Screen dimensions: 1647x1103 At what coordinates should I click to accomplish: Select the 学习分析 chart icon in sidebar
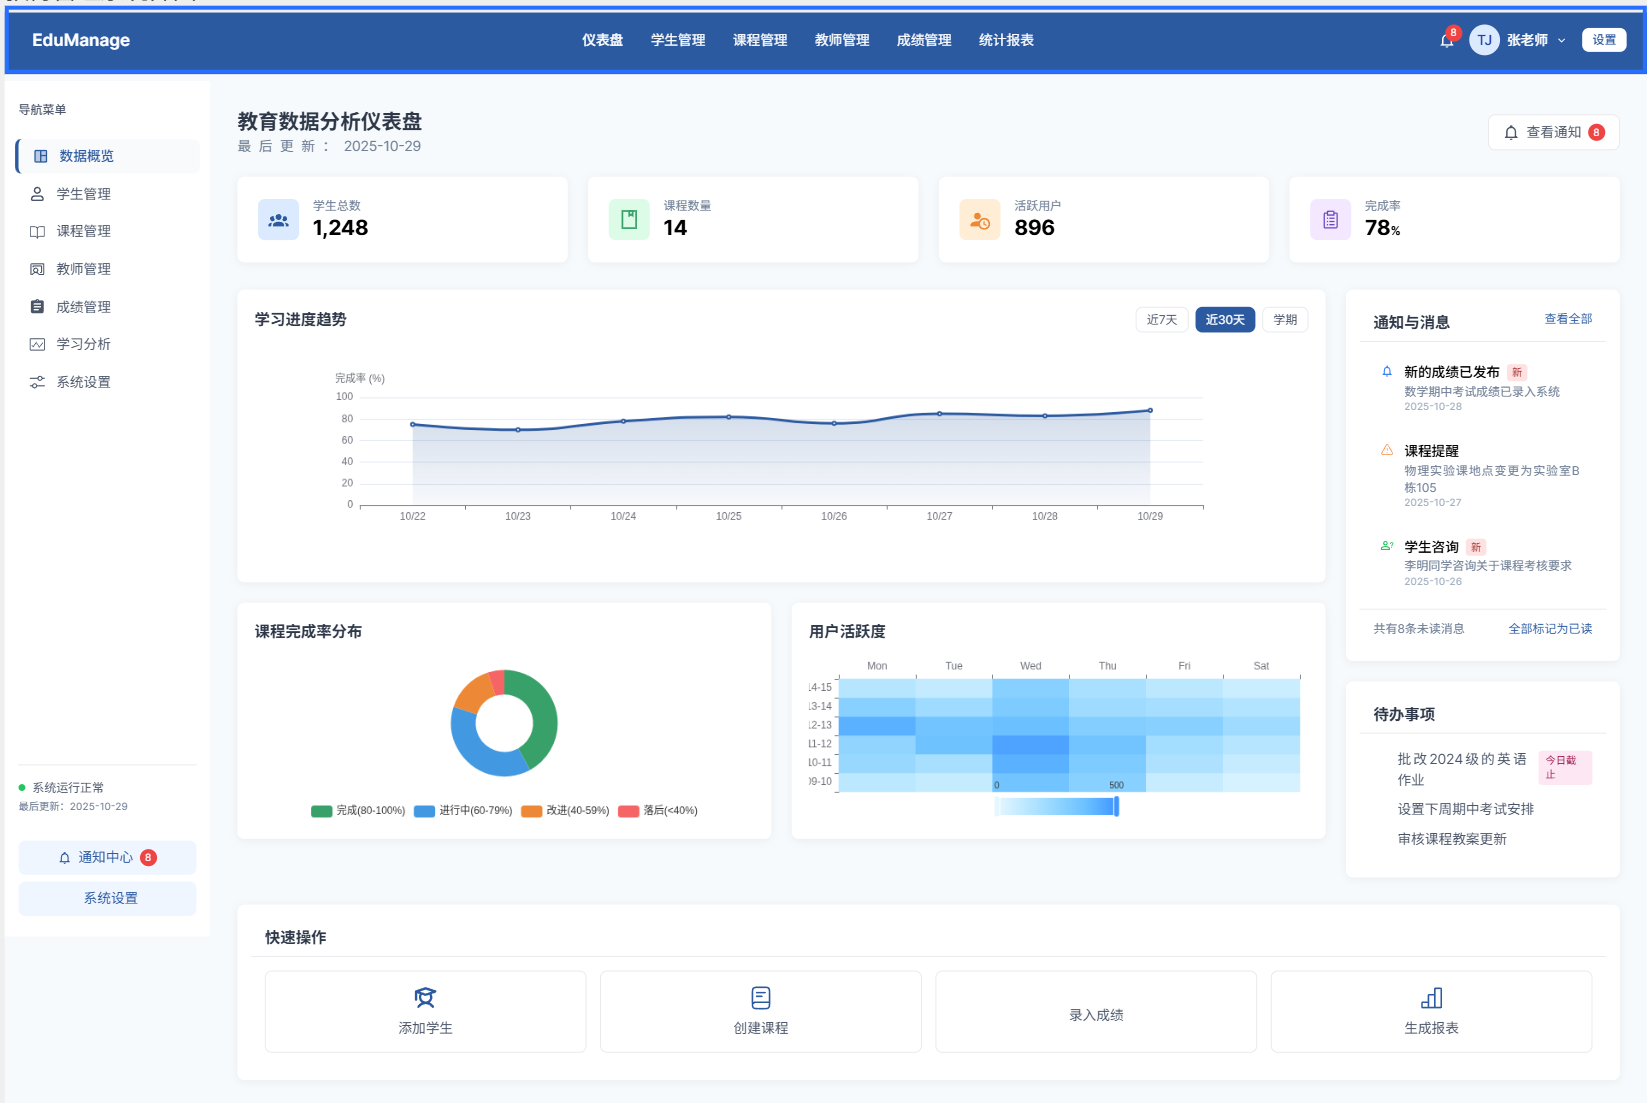point(37,344)
